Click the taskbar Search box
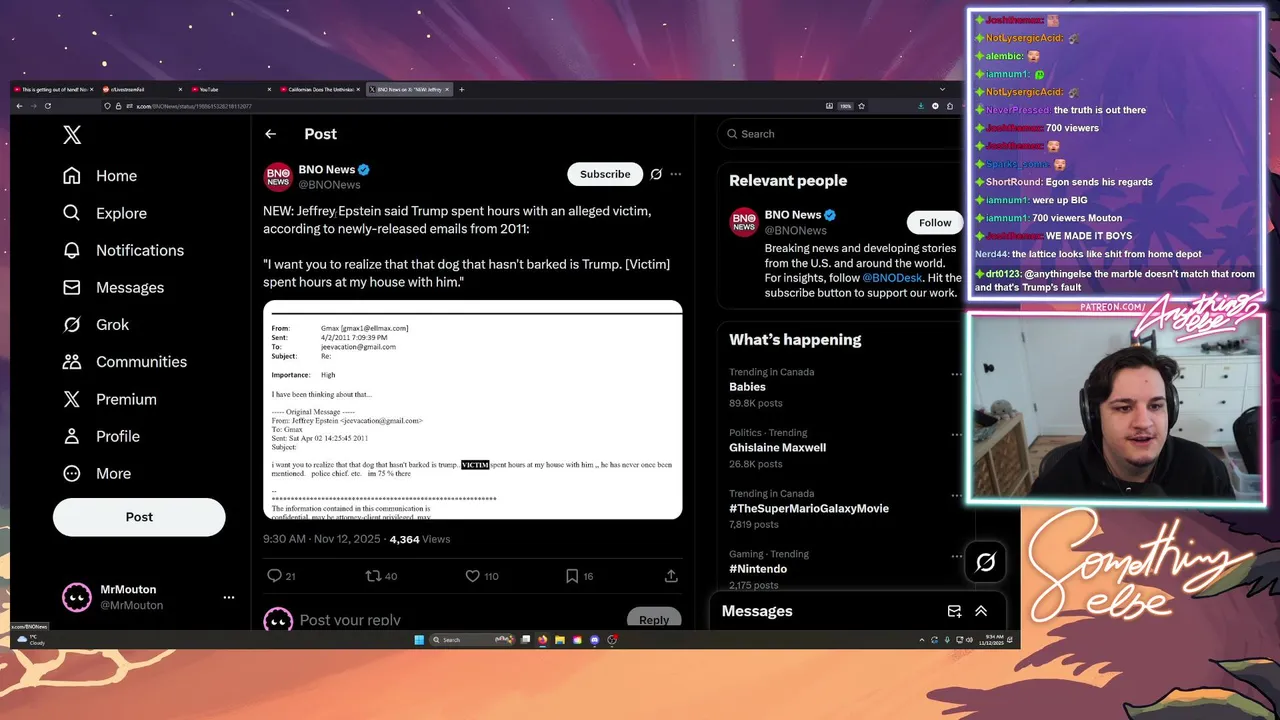This screenshot has width=1280, height=720. tap(473, 640)
